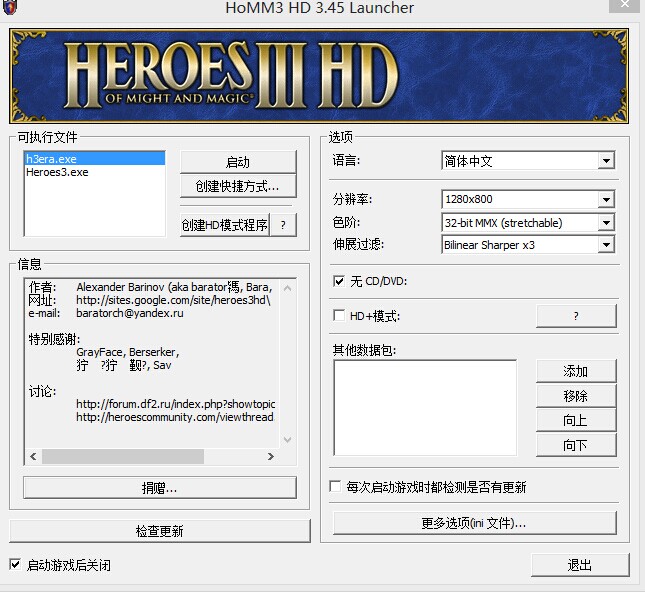Close the HoMM3 HD Launcher window

[624, 5]
